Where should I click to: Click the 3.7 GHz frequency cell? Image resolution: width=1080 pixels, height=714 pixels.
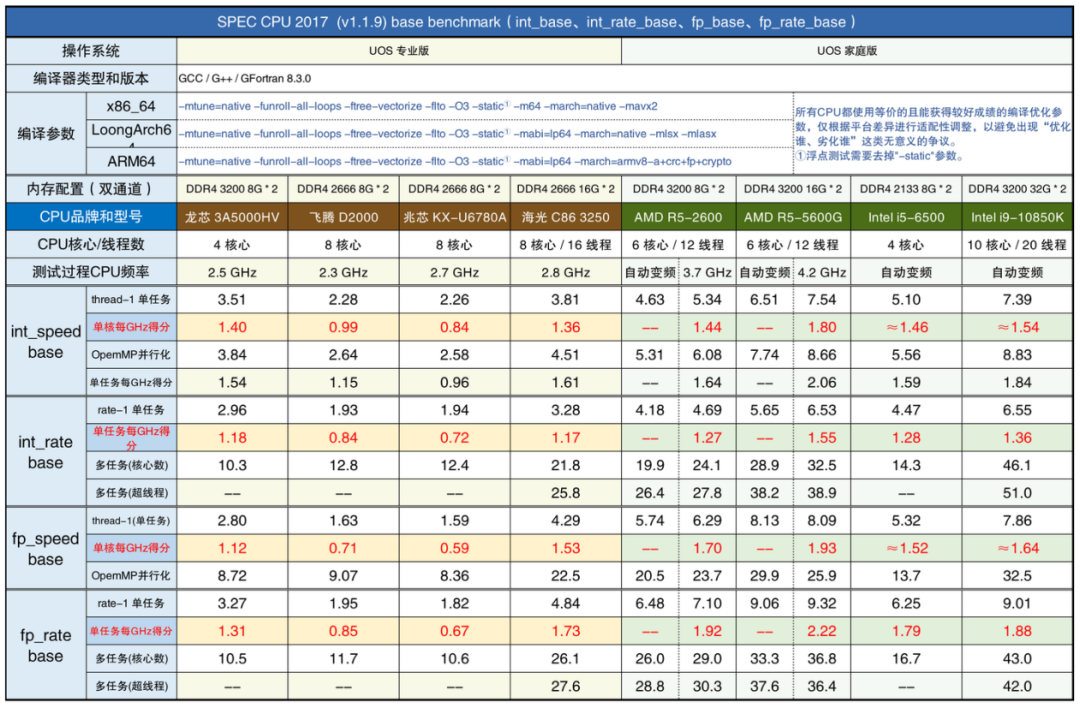[x=707, y=272]
